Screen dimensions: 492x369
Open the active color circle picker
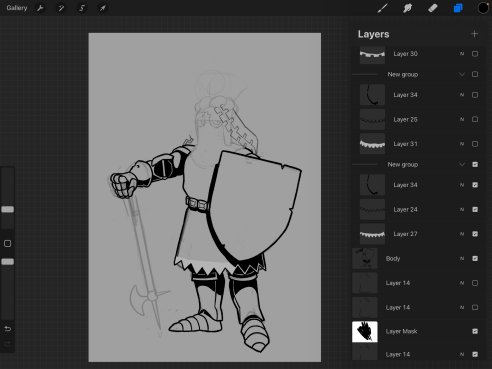click(483, 8)
